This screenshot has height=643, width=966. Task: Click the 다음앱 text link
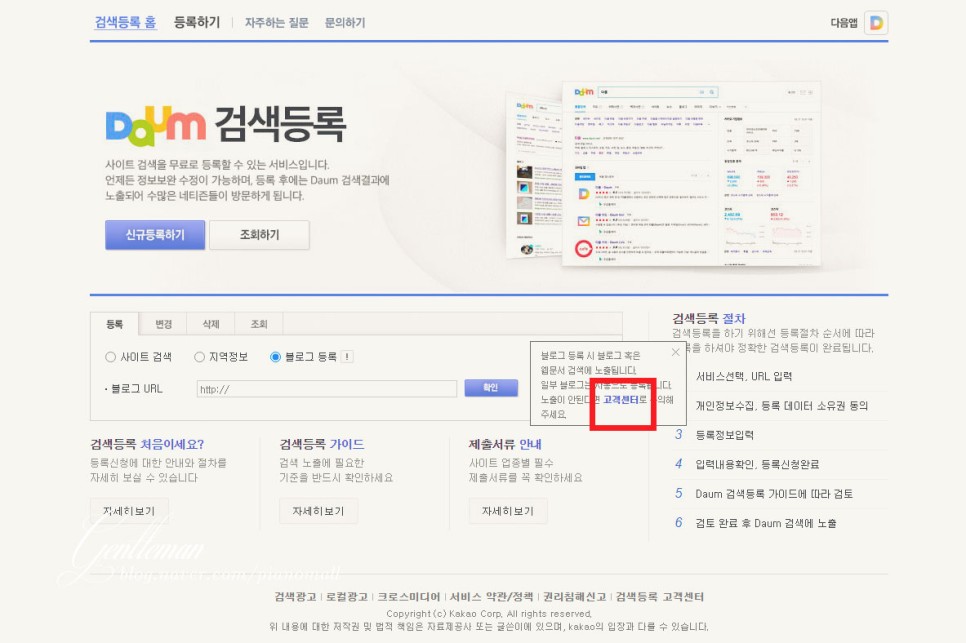[x=844, y=23]
